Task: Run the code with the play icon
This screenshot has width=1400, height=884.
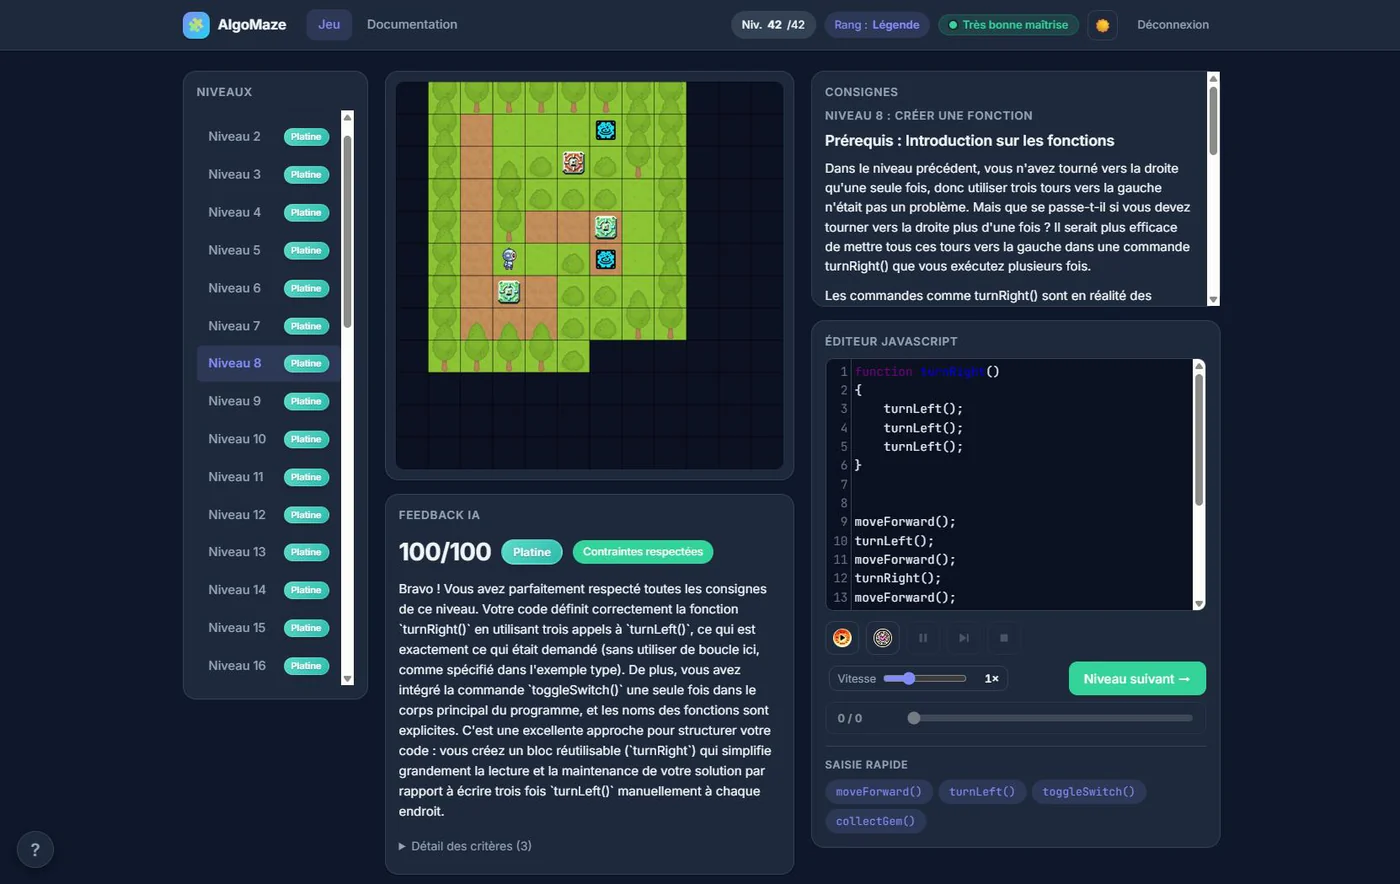Action: (x=842, y=638)
